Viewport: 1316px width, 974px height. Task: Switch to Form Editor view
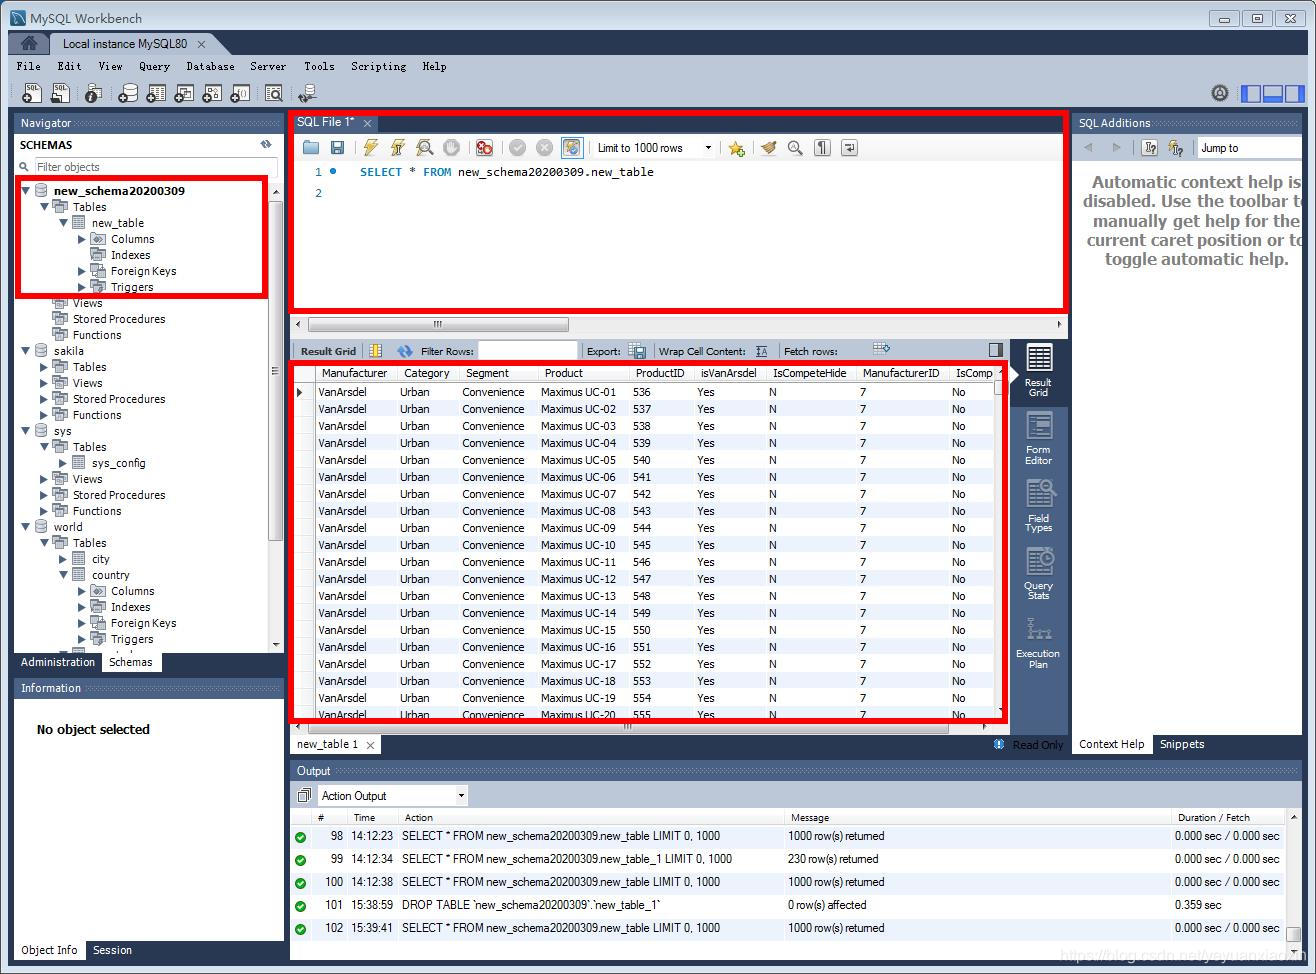pyautogui.click(x=1038, y=439)
